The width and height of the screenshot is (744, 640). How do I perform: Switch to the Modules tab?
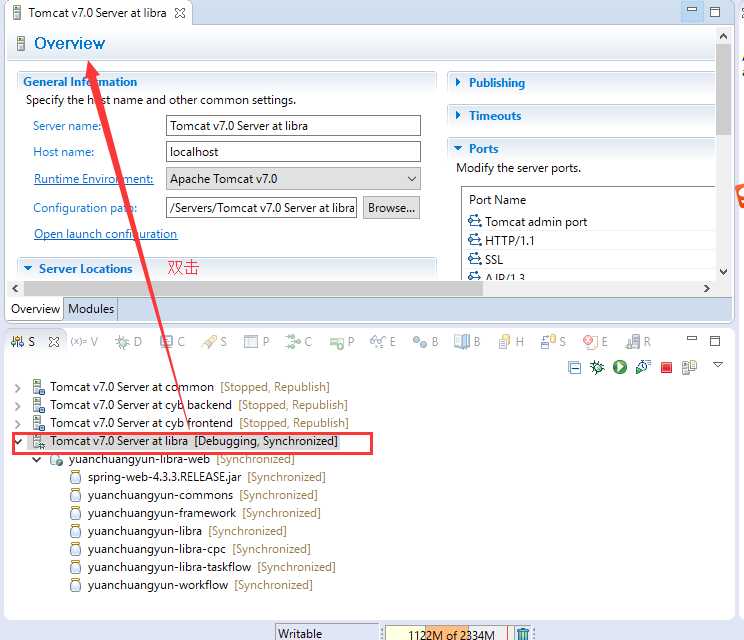pyautogui.click(x=91, y=309)
